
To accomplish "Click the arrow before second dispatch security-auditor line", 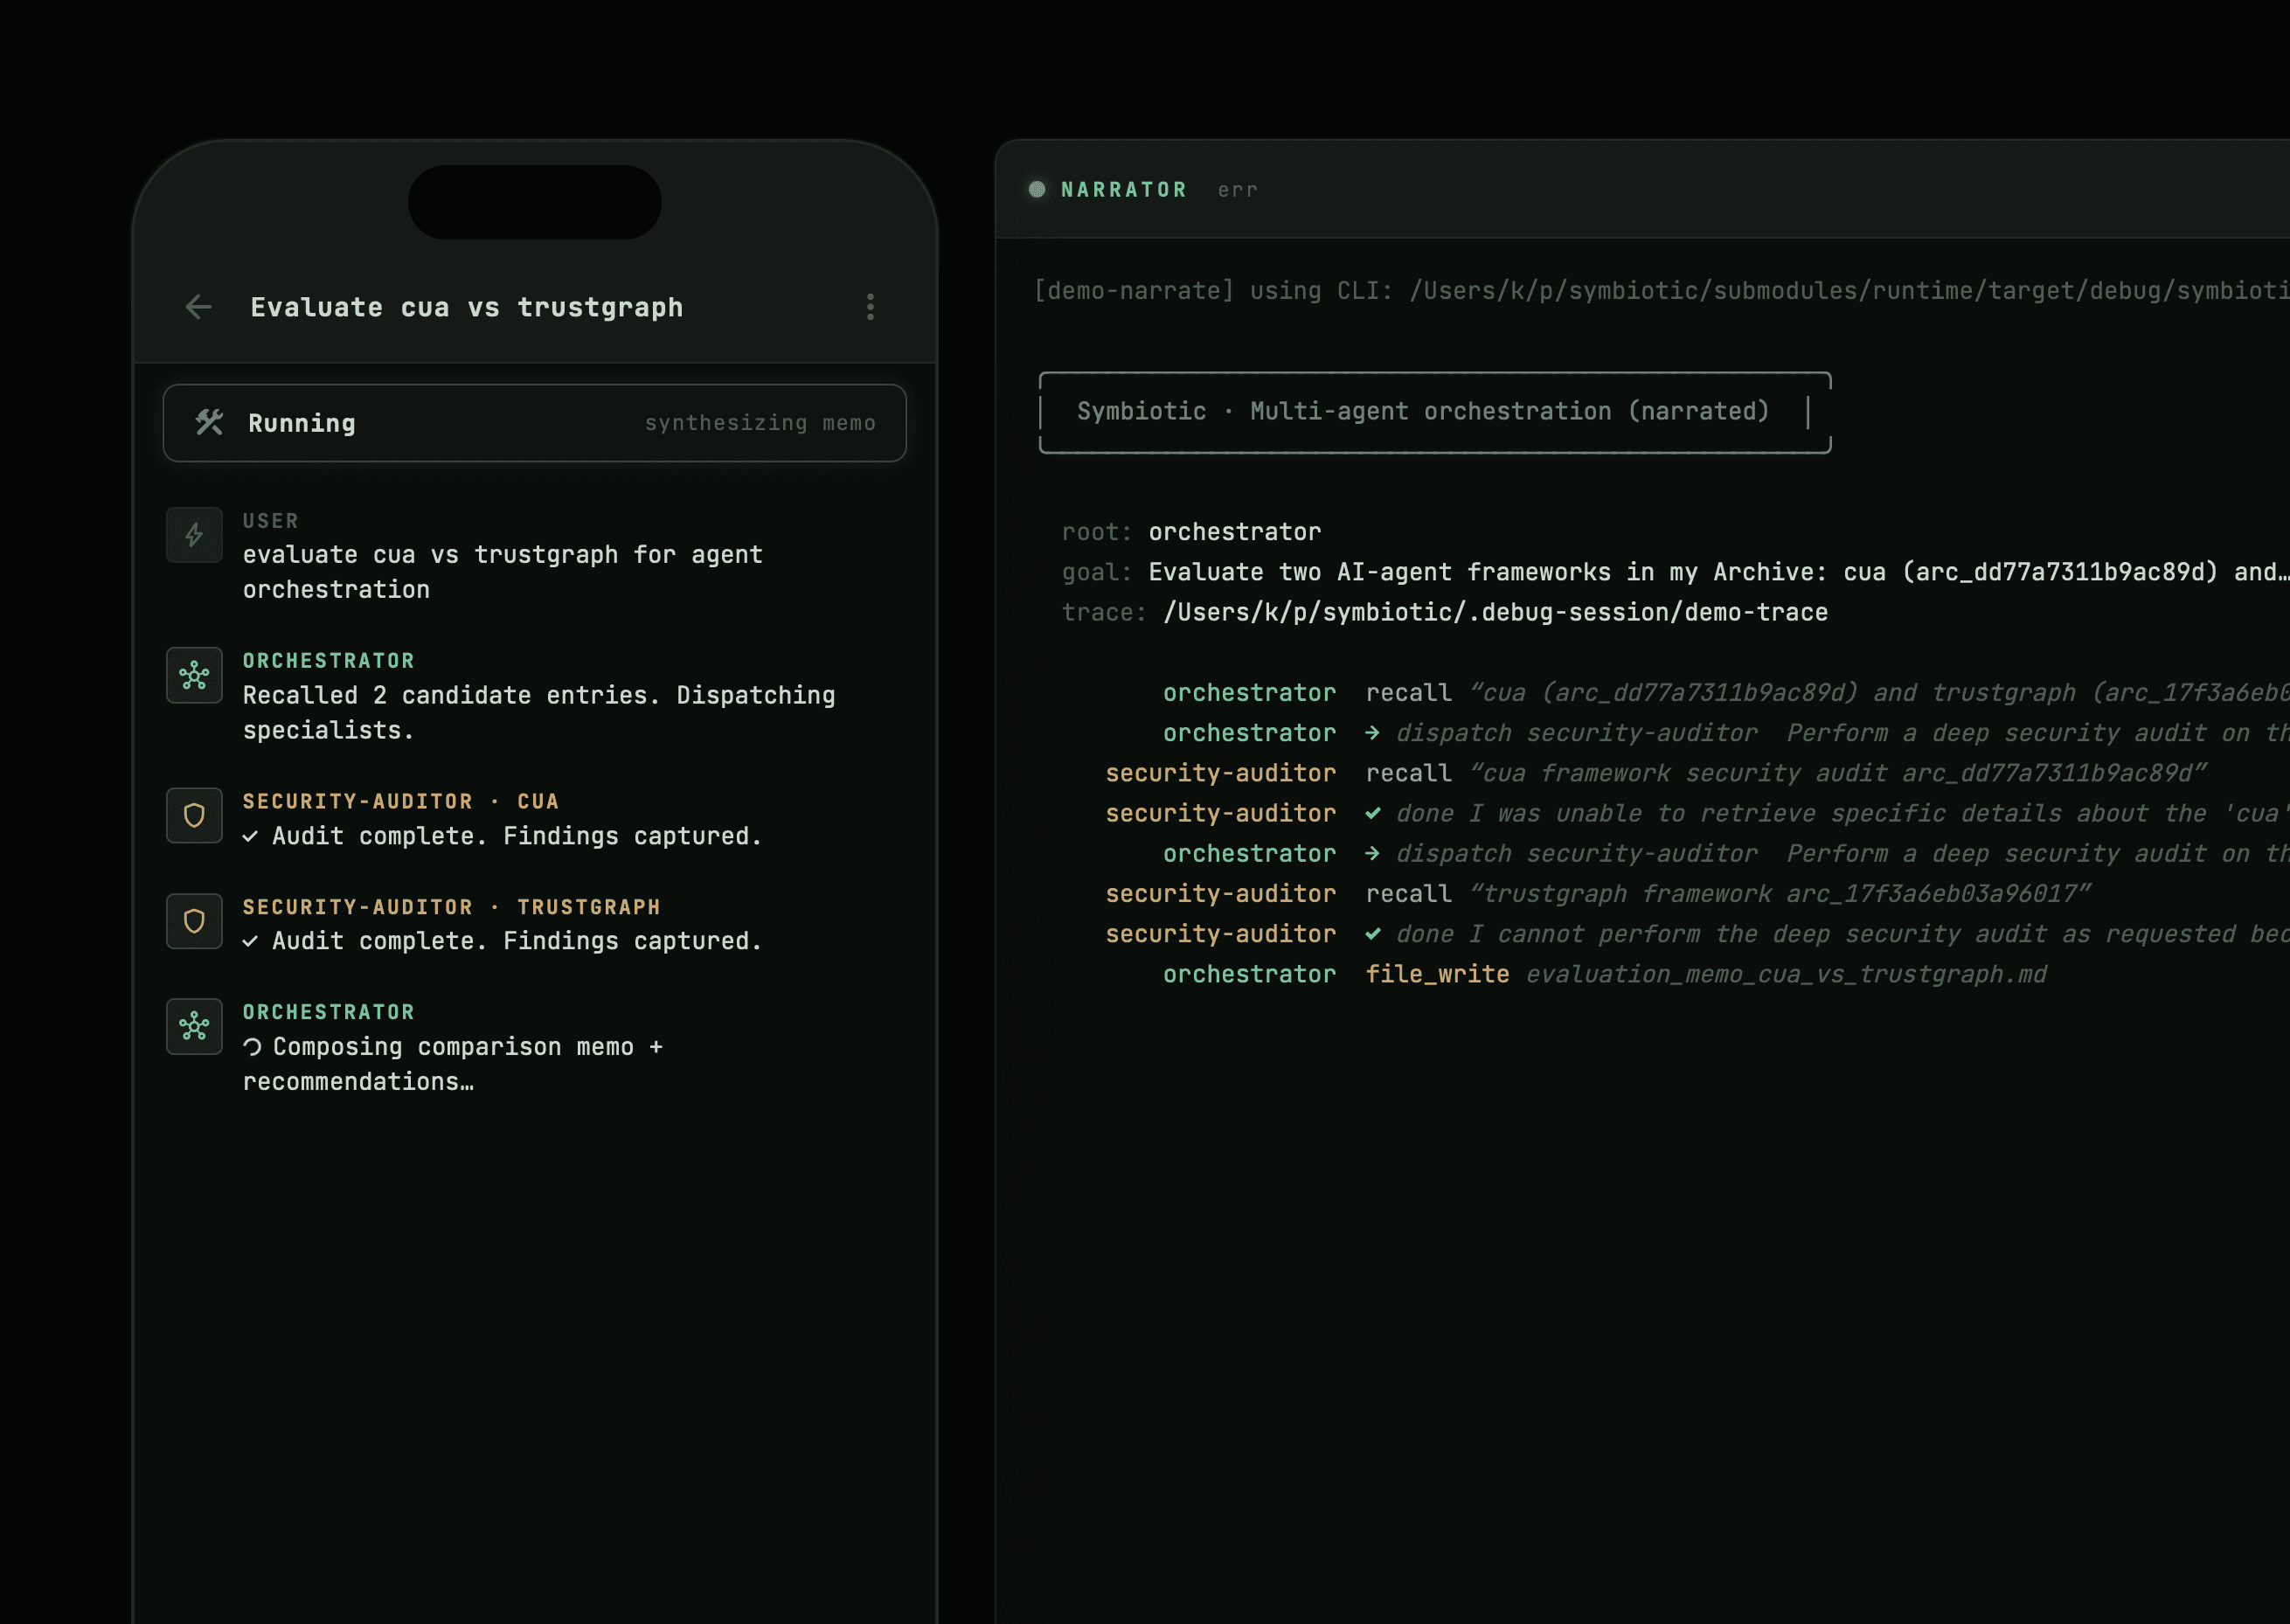I will point(1373,853).
